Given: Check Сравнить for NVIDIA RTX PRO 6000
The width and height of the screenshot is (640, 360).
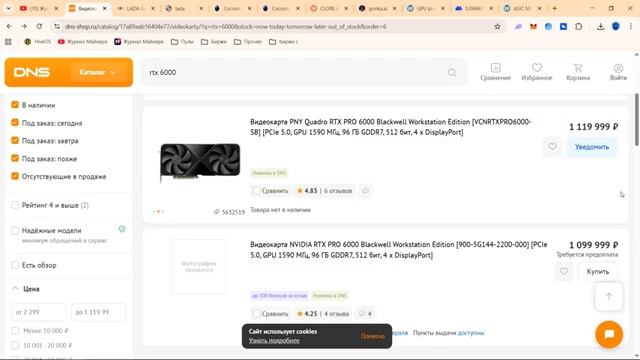Looking at the screenshot, I should (256, 313).
